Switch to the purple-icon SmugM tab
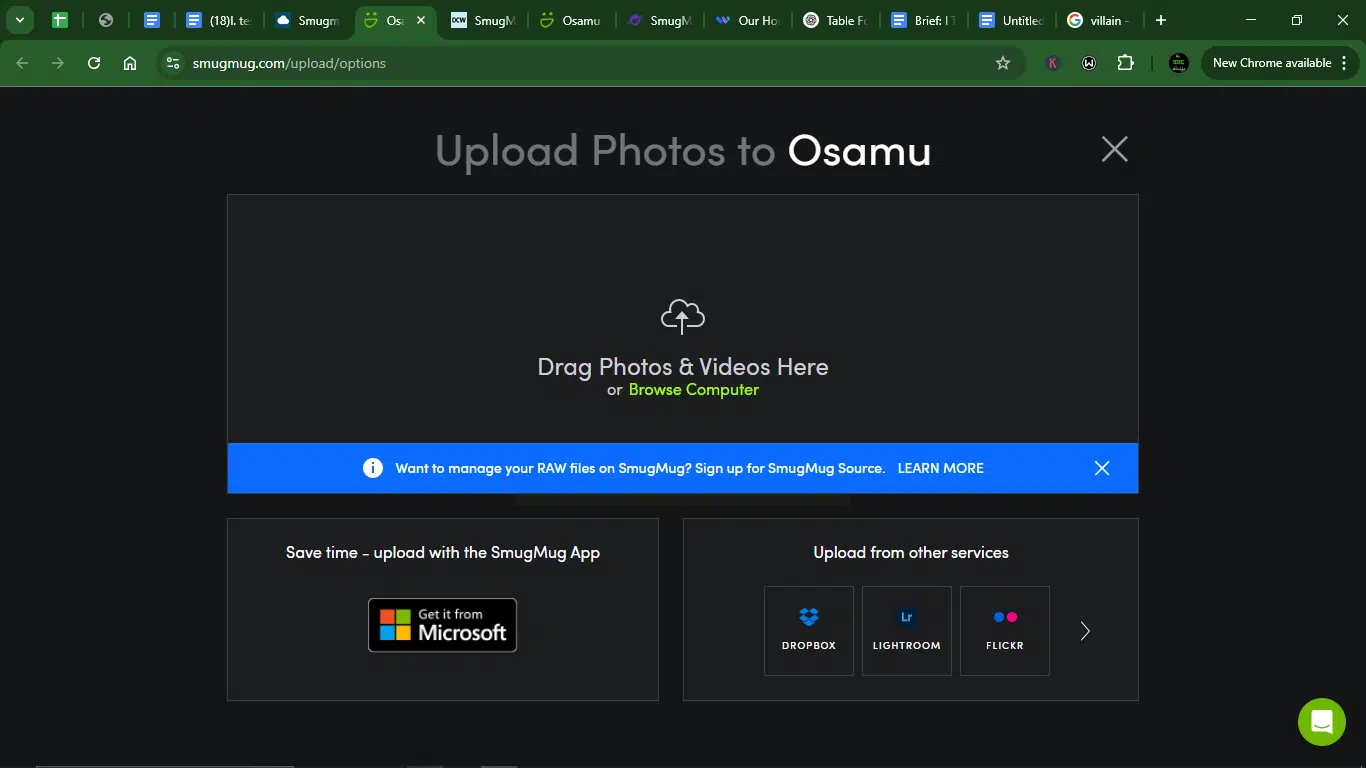This screenshot has width=1366, height=768. pyautogui.click(x=659, y=20)
